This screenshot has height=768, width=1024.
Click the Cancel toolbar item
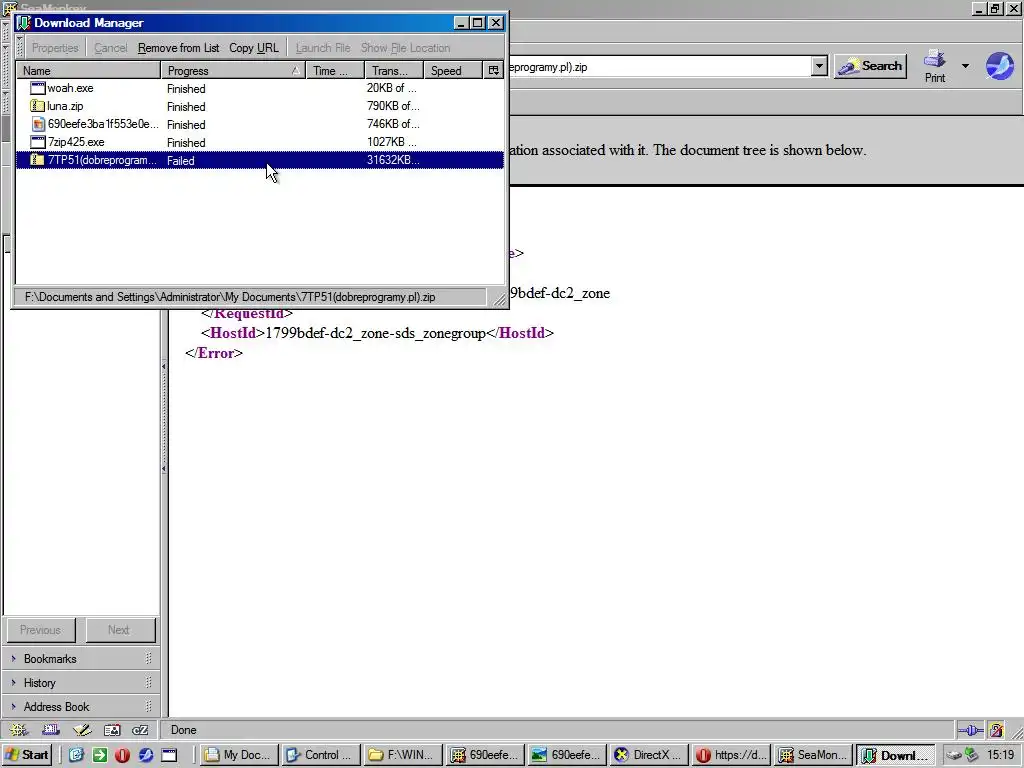(110, 48)
